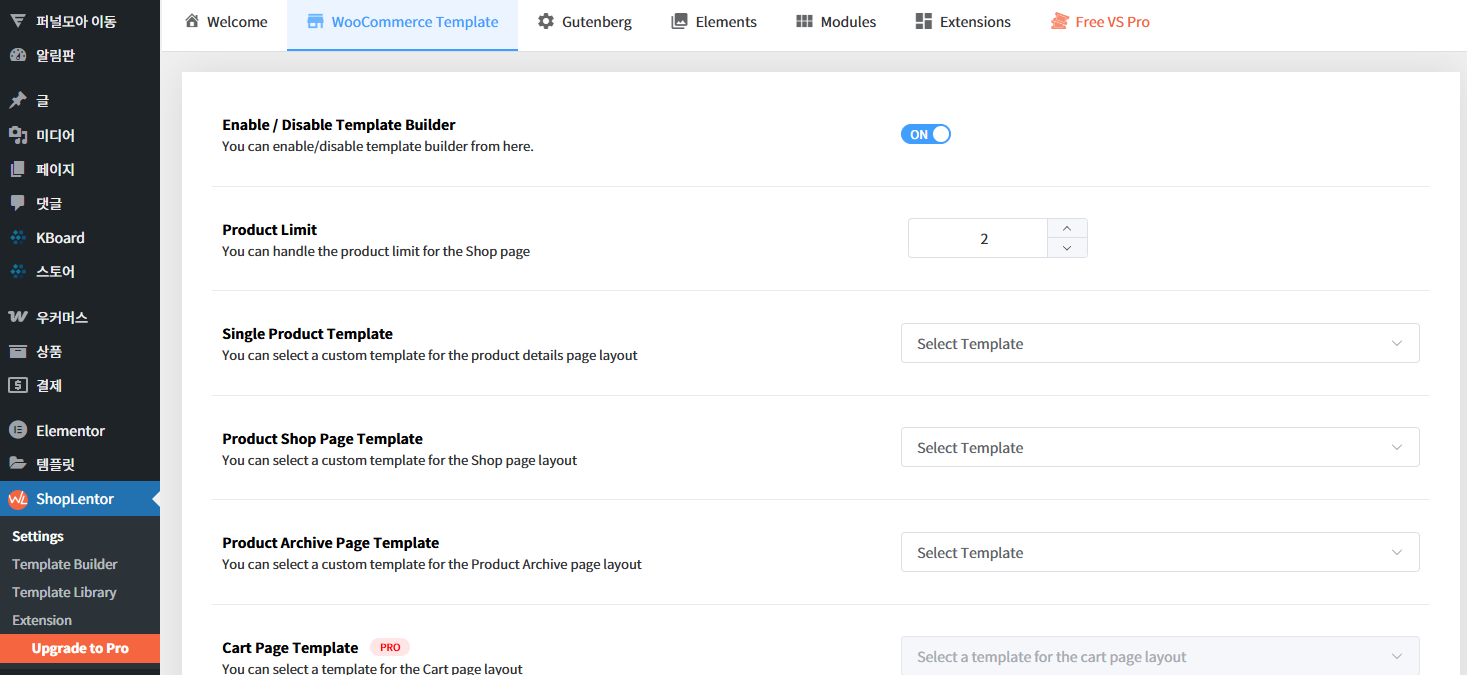Click the KBoard logo icon
1467x675 pixels.
coord(17,238)
